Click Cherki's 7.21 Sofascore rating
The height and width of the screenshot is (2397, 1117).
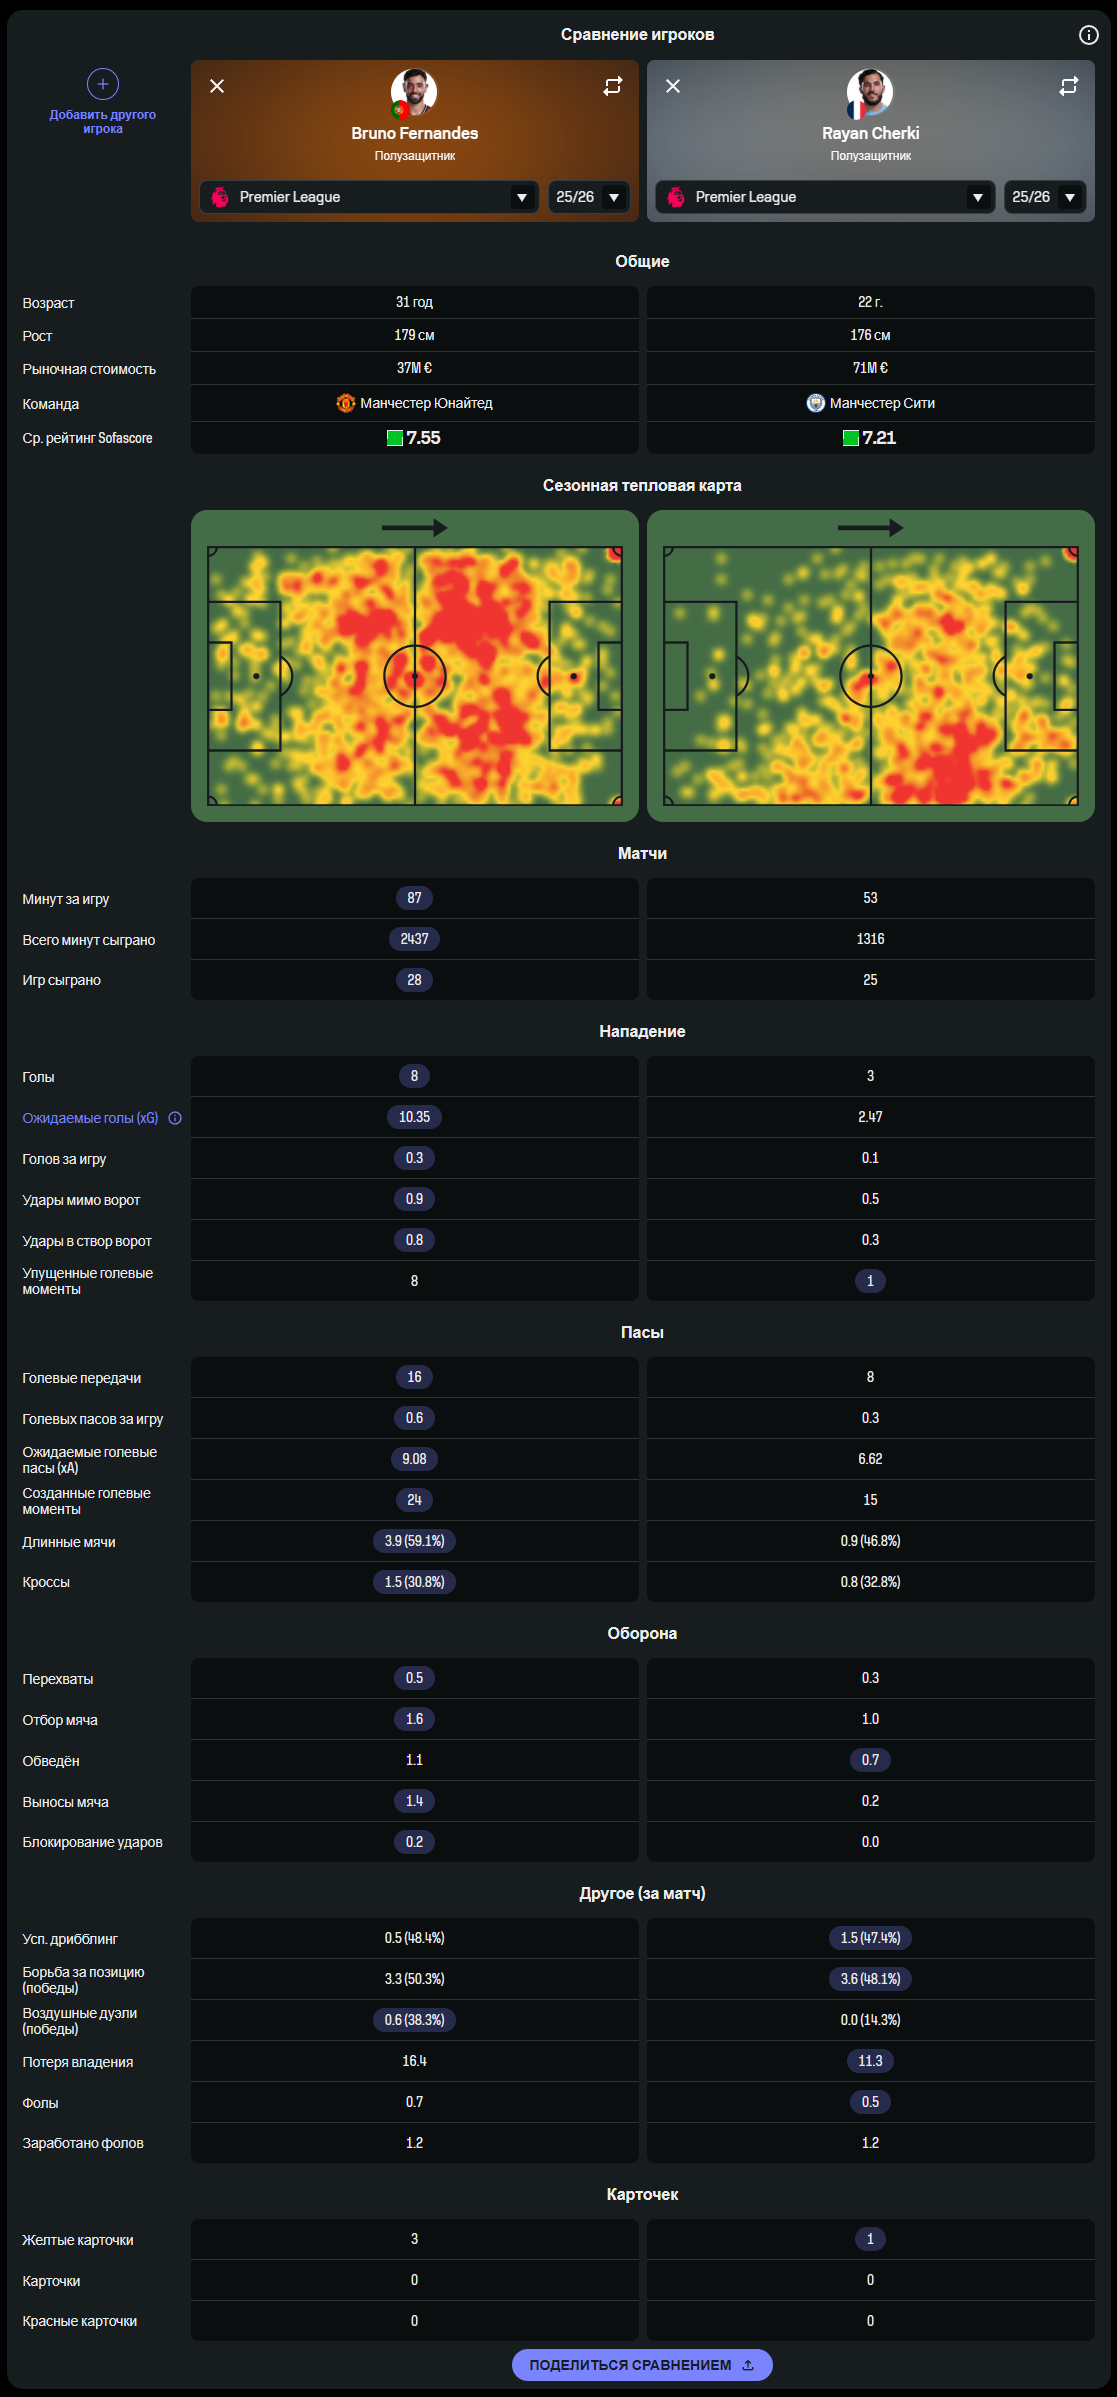point(879,438)
